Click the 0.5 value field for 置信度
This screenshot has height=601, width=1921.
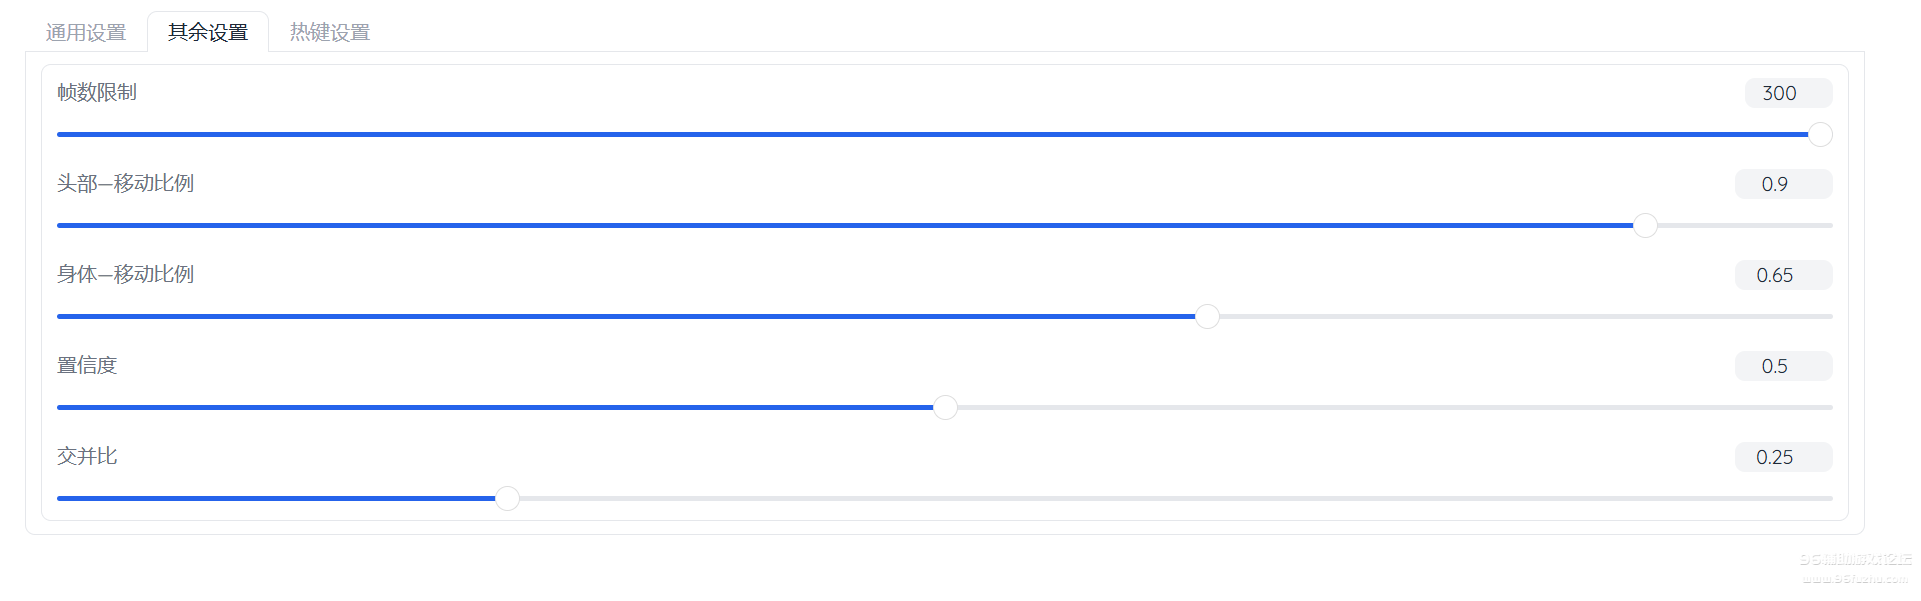1783,365
